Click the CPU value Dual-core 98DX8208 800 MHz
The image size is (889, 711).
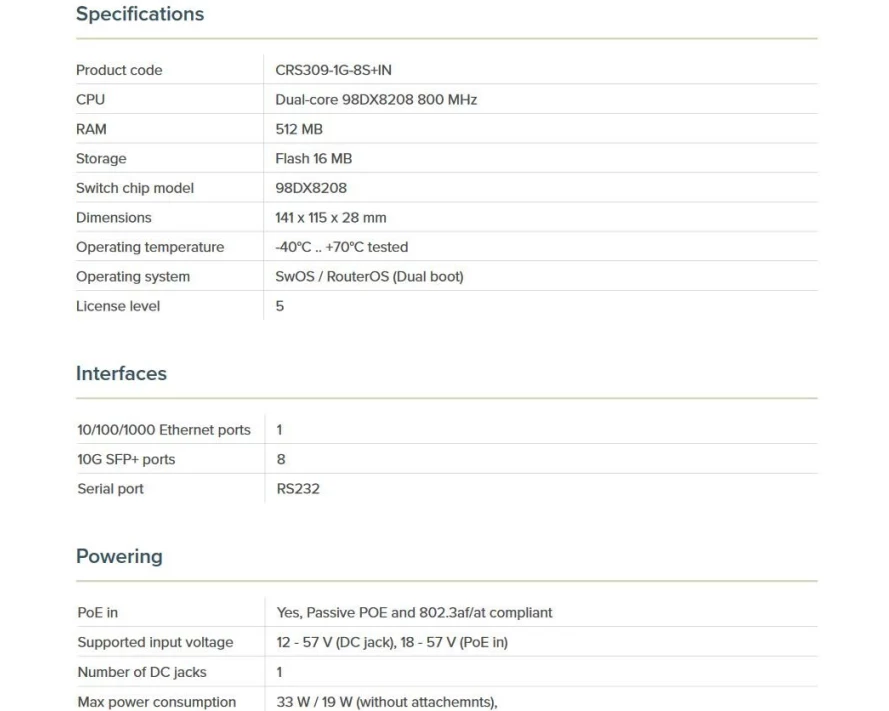point(376,100)
